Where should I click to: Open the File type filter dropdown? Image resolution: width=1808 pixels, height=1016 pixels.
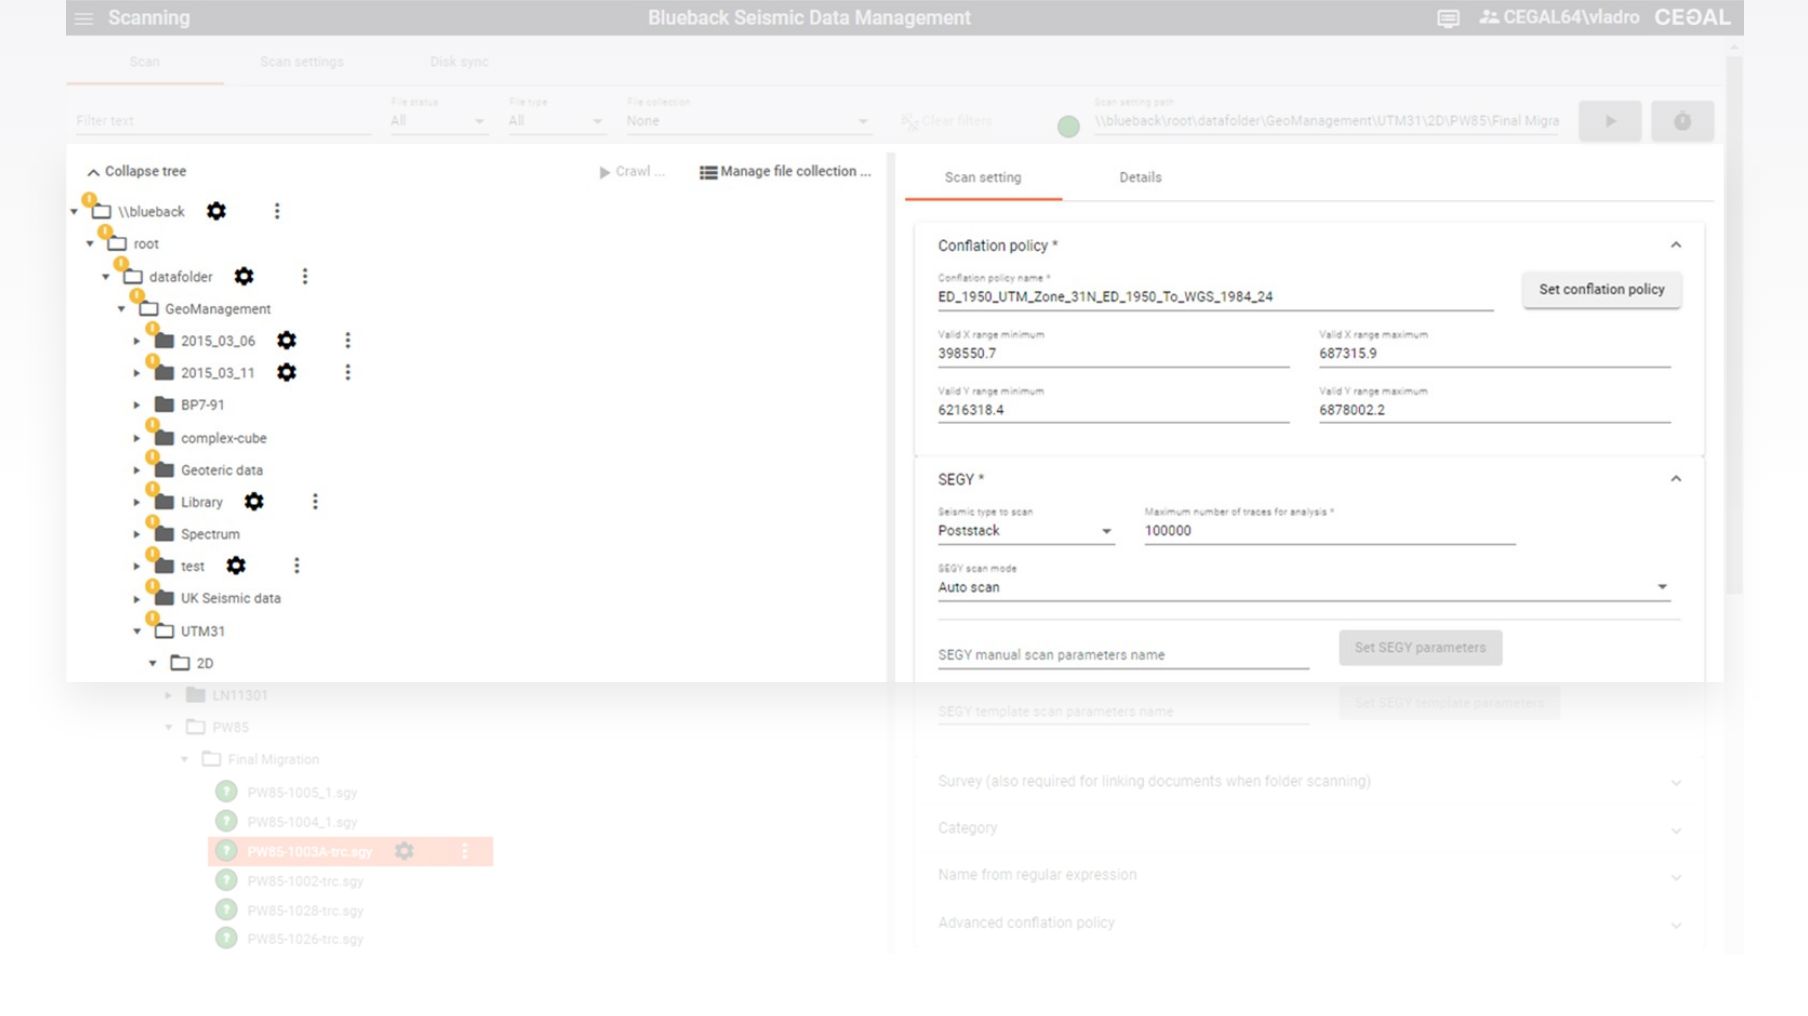pyautogui.click(x=556, y=121)
